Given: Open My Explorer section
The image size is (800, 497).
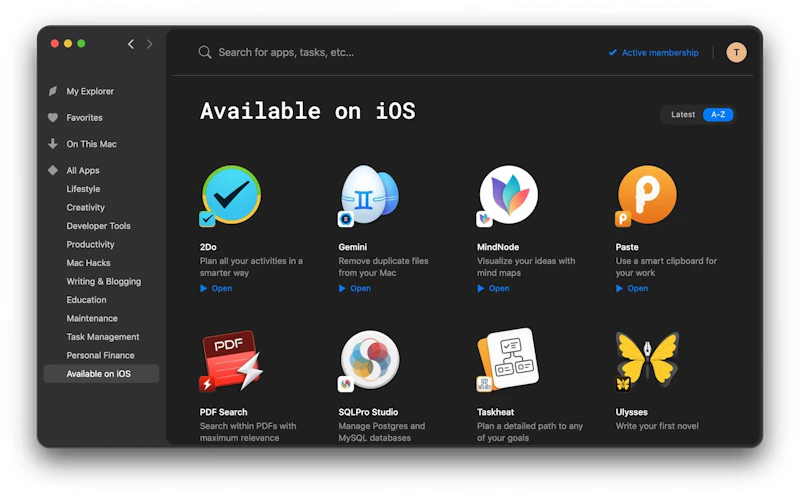Looking at the screenshot, I should [90, 91].
